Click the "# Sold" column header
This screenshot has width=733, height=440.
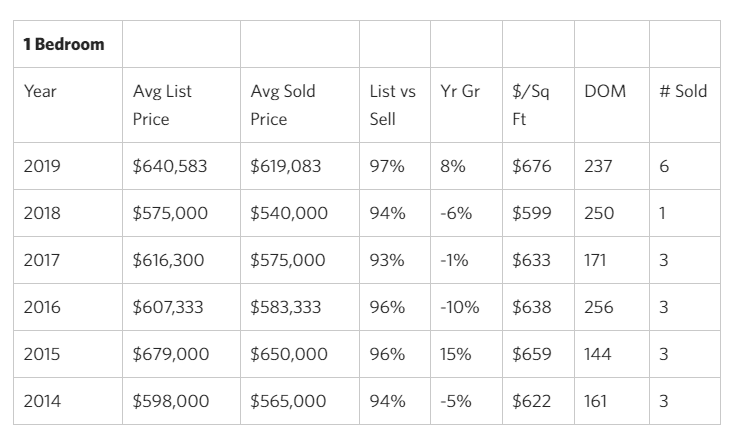click(x=683, y=91)
